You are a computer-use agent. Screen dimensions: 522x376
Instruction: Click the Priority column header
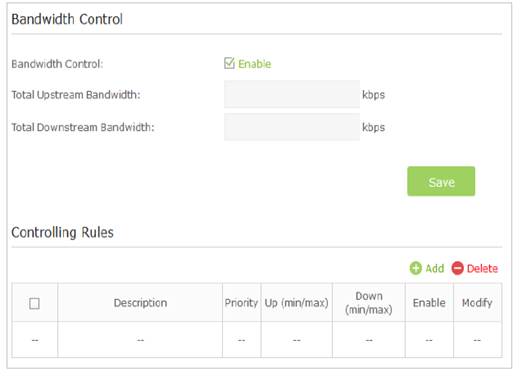(x=241, y=303)
